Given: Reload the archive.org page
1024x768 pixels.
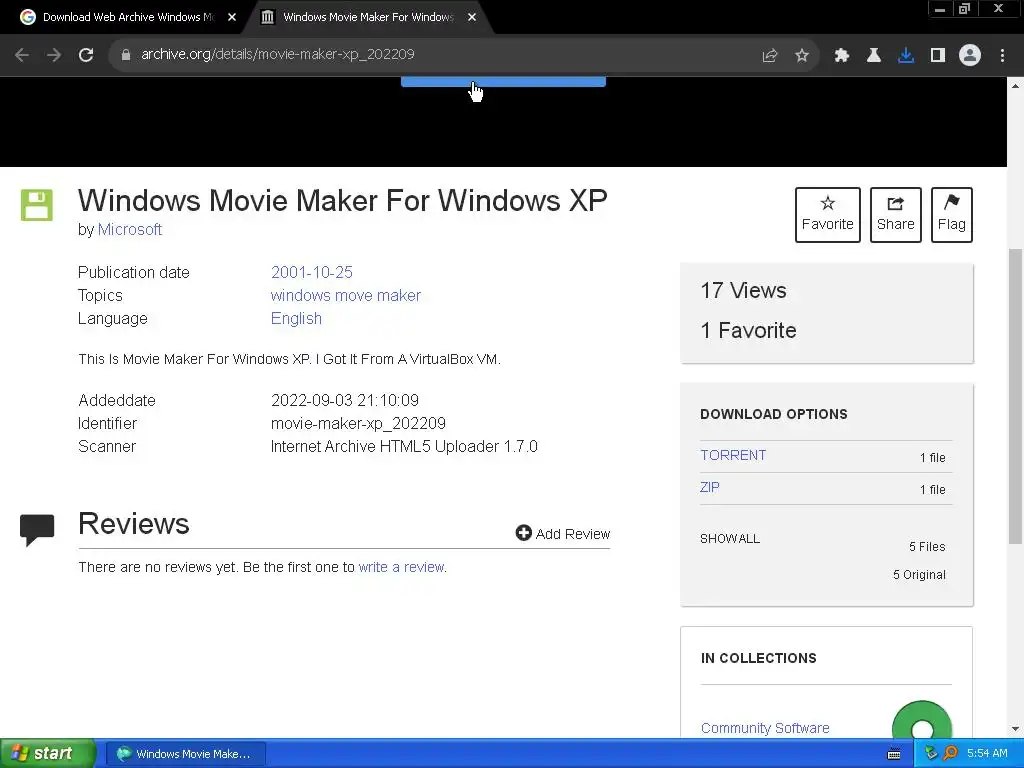Looking at the screenshot, I should click(86, 55).
